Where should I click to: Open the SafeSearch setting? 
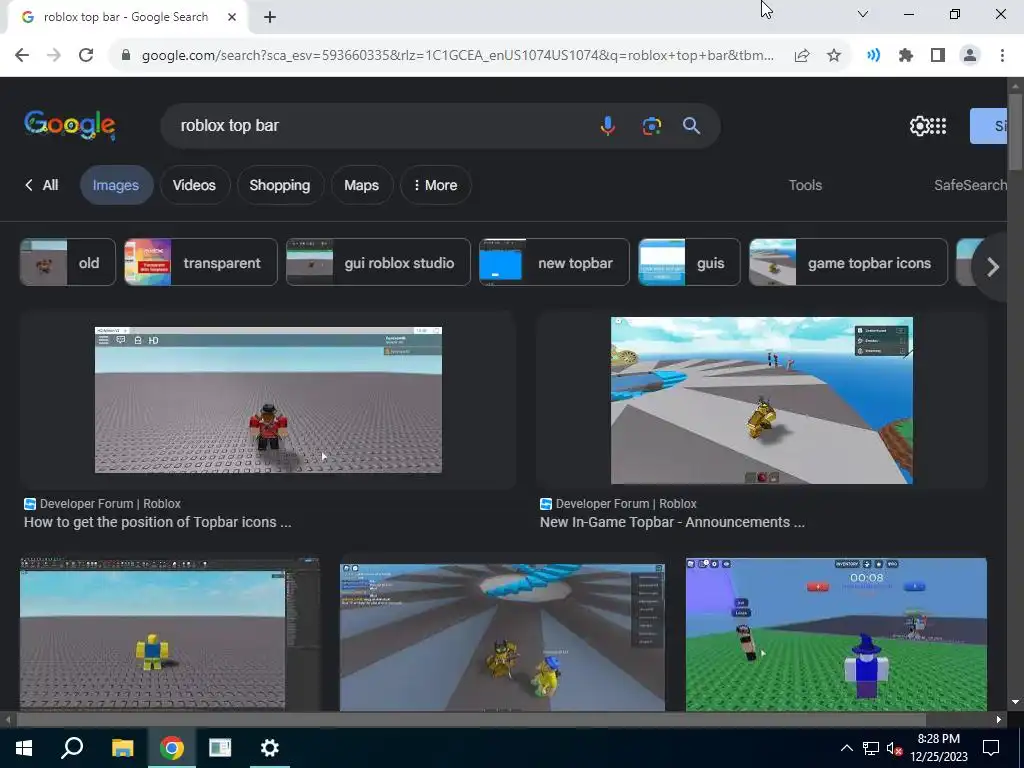pos(970,185)
